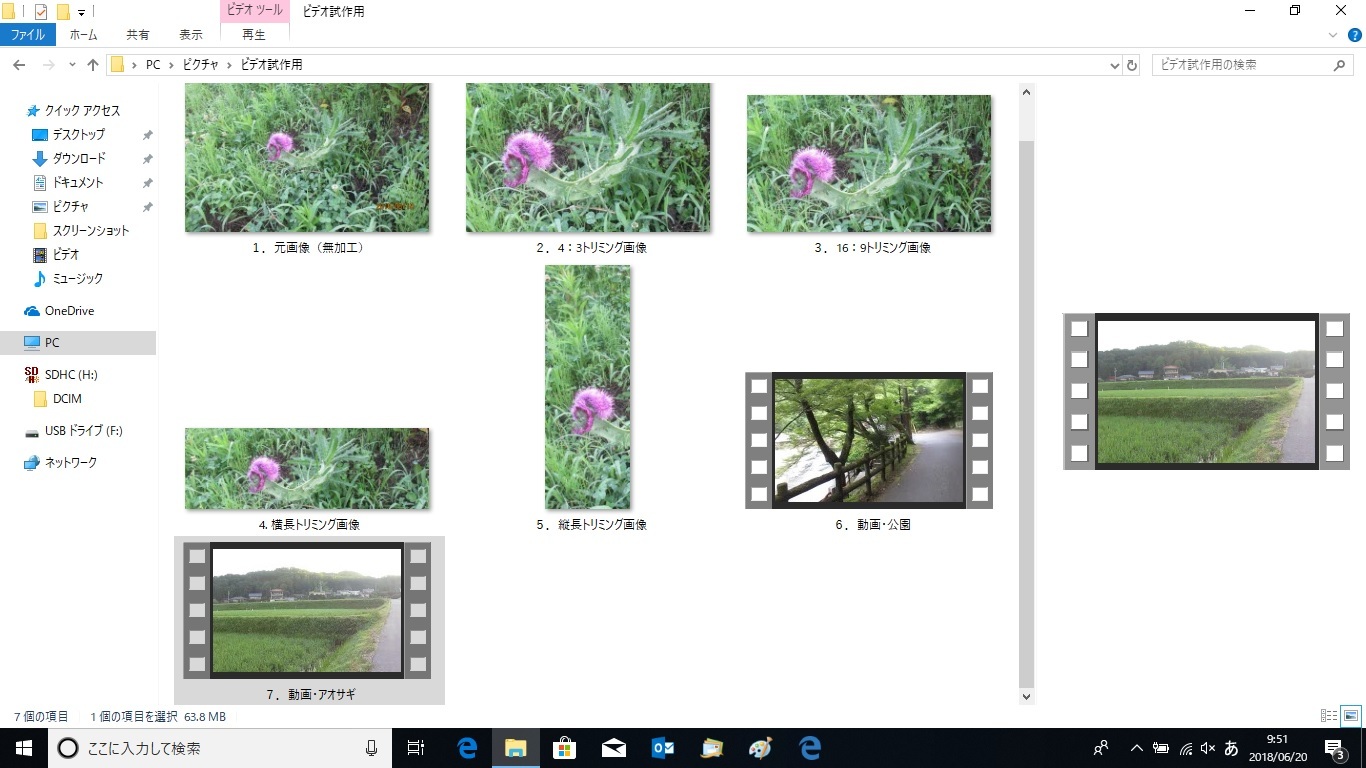This screenshot has width=1366, height=768.
Task: Select SDHC (H:) drive
Action: [x=71, y=375]
